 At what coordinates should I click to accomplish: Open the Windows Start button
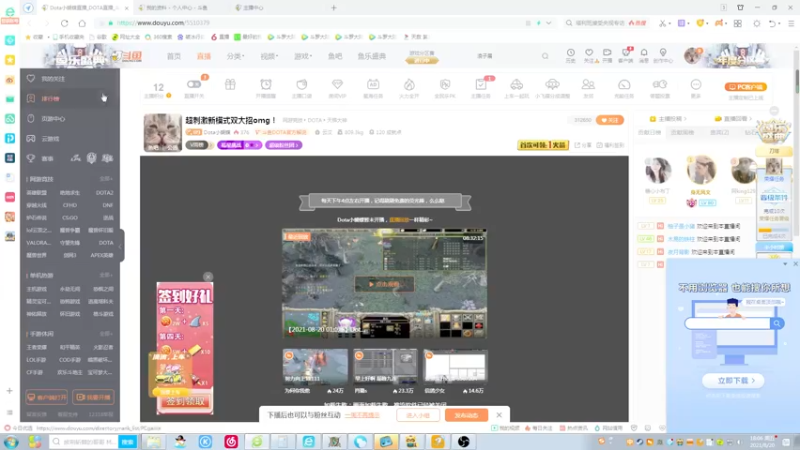11,442
